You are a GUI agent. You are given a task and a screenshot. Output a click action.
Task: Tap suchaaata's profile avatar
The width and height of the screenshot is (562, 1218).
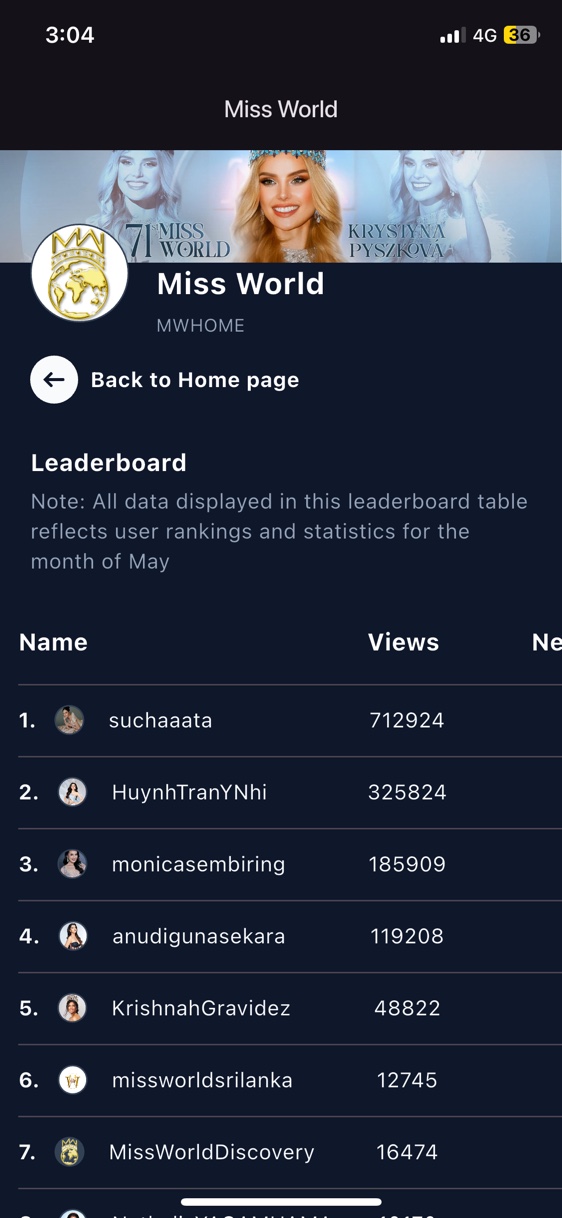(x=69, y=720)
